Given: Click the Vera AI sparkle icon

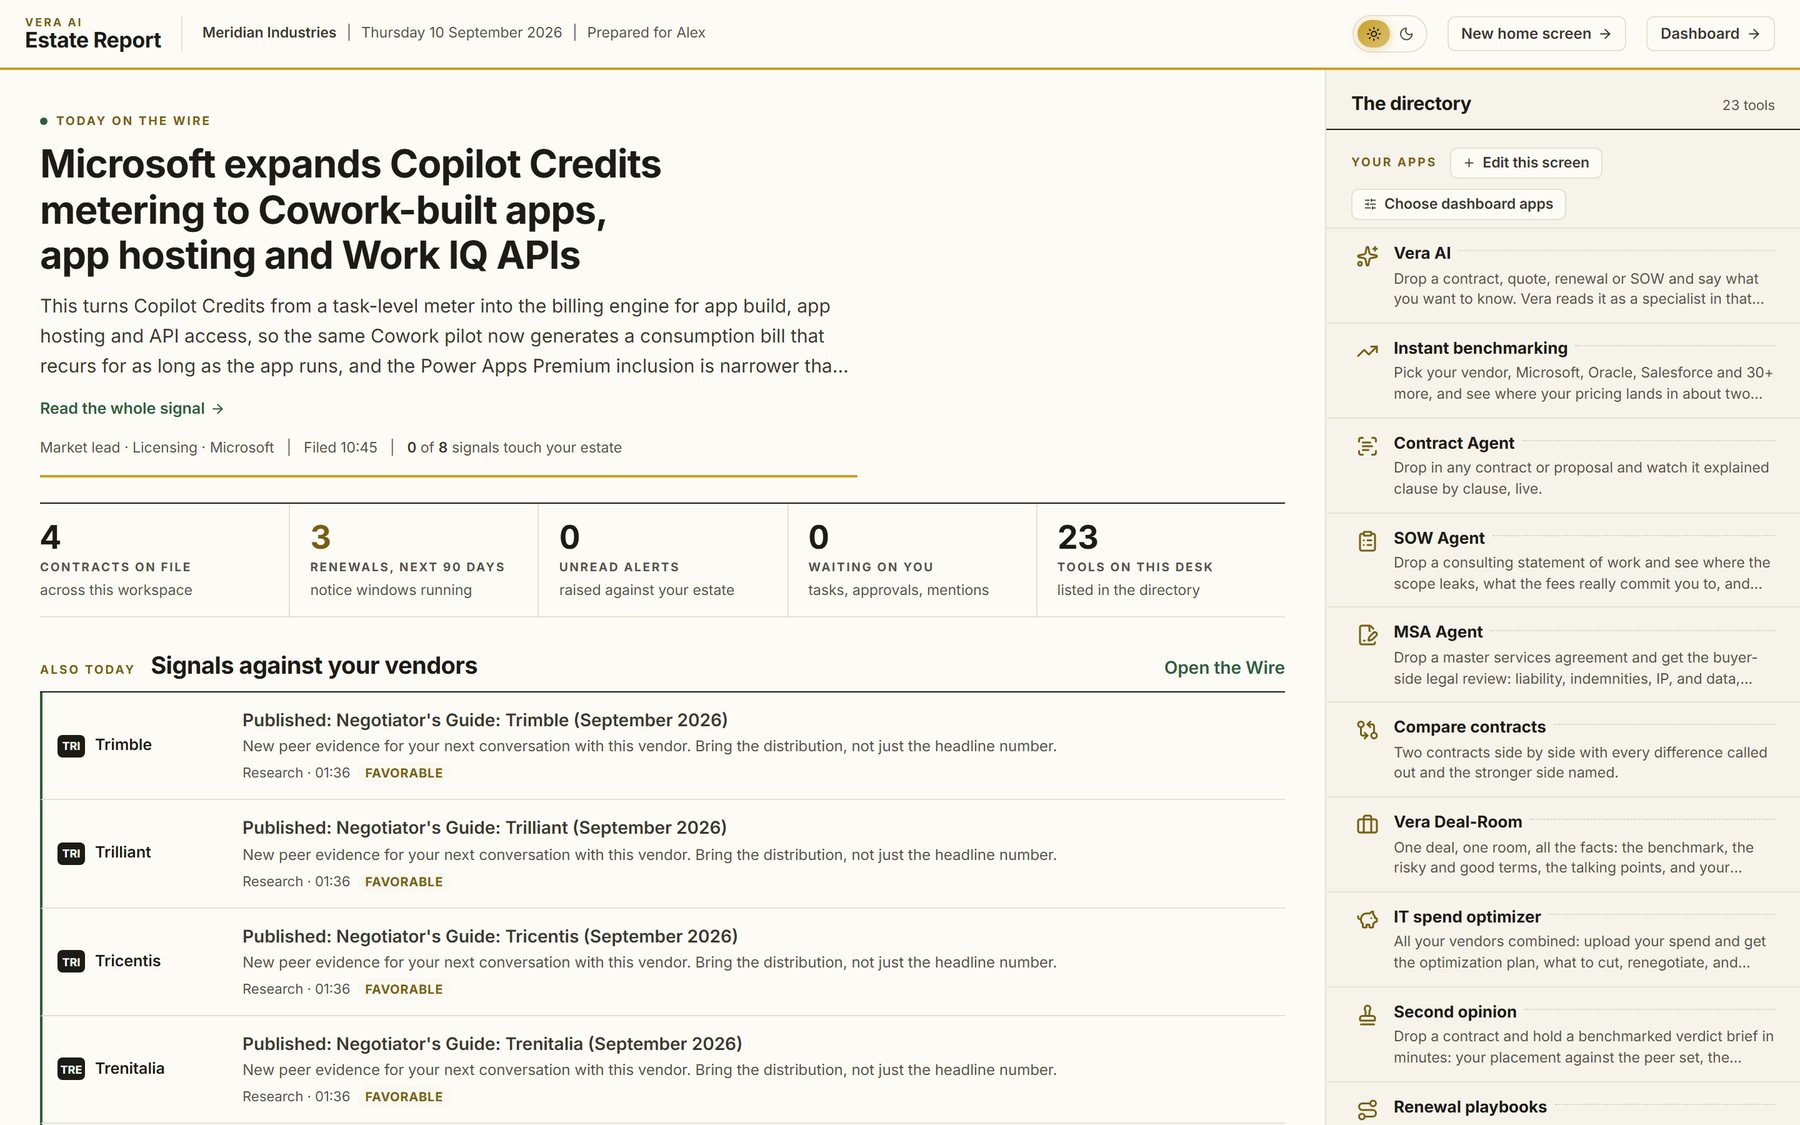Looking at the screenshot, I should point(1367,257).
